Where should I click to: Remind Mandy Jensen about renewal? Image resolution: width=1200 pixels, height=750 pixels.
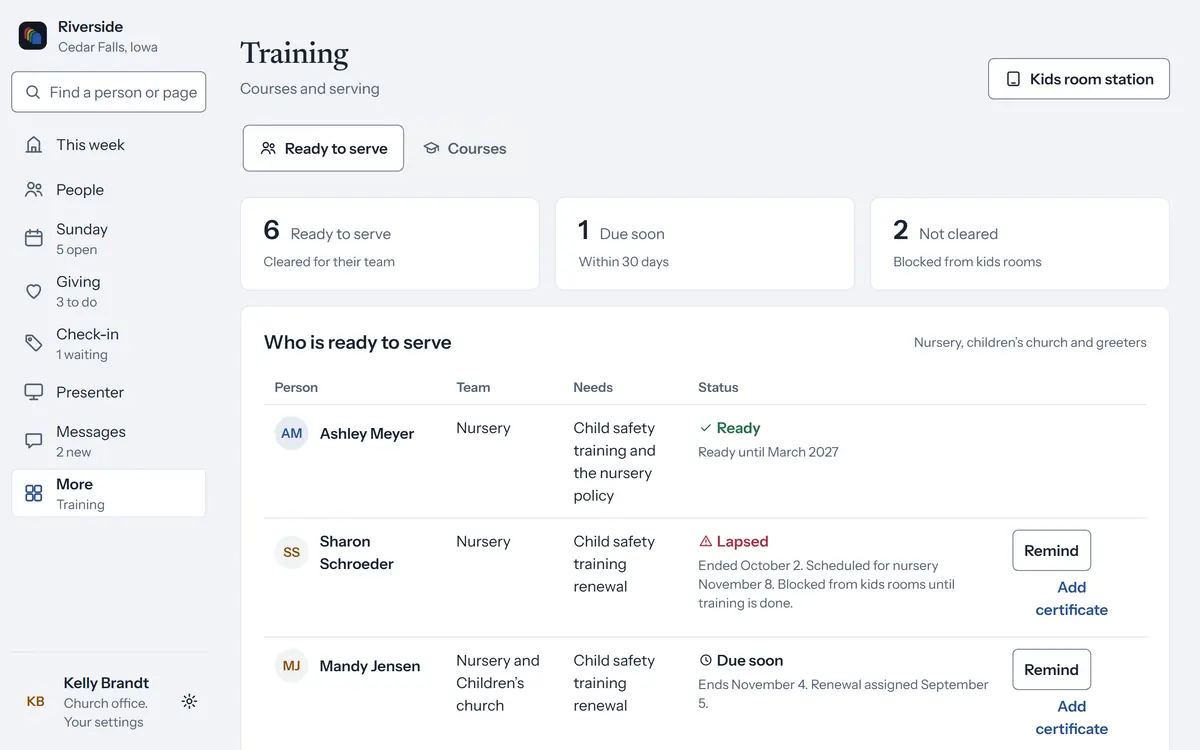(1051, 670)
